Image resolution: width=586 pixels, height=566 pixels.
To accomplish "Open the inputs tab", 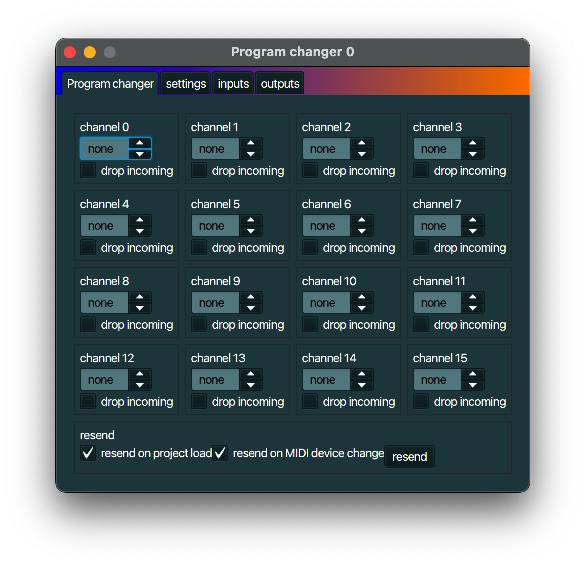I will 233,83.
